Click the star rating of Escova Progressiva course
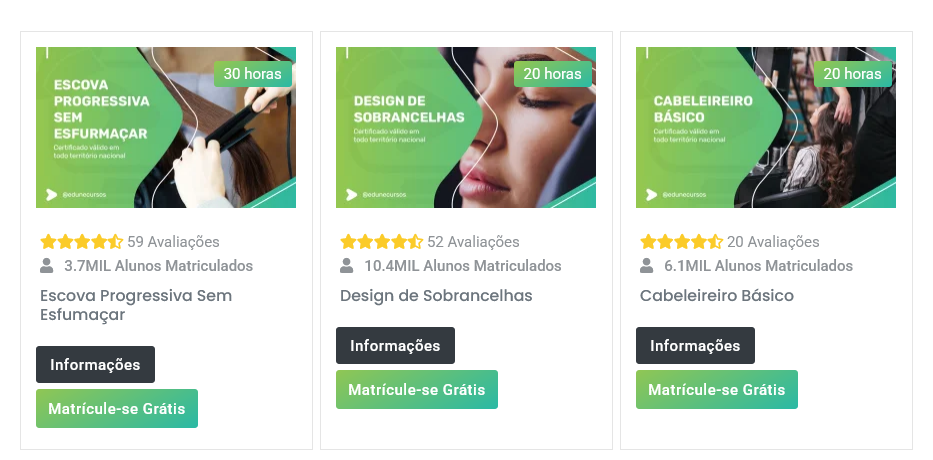Image resolution: width=933 pixels, height=460 pixels. tap(82, 242)
